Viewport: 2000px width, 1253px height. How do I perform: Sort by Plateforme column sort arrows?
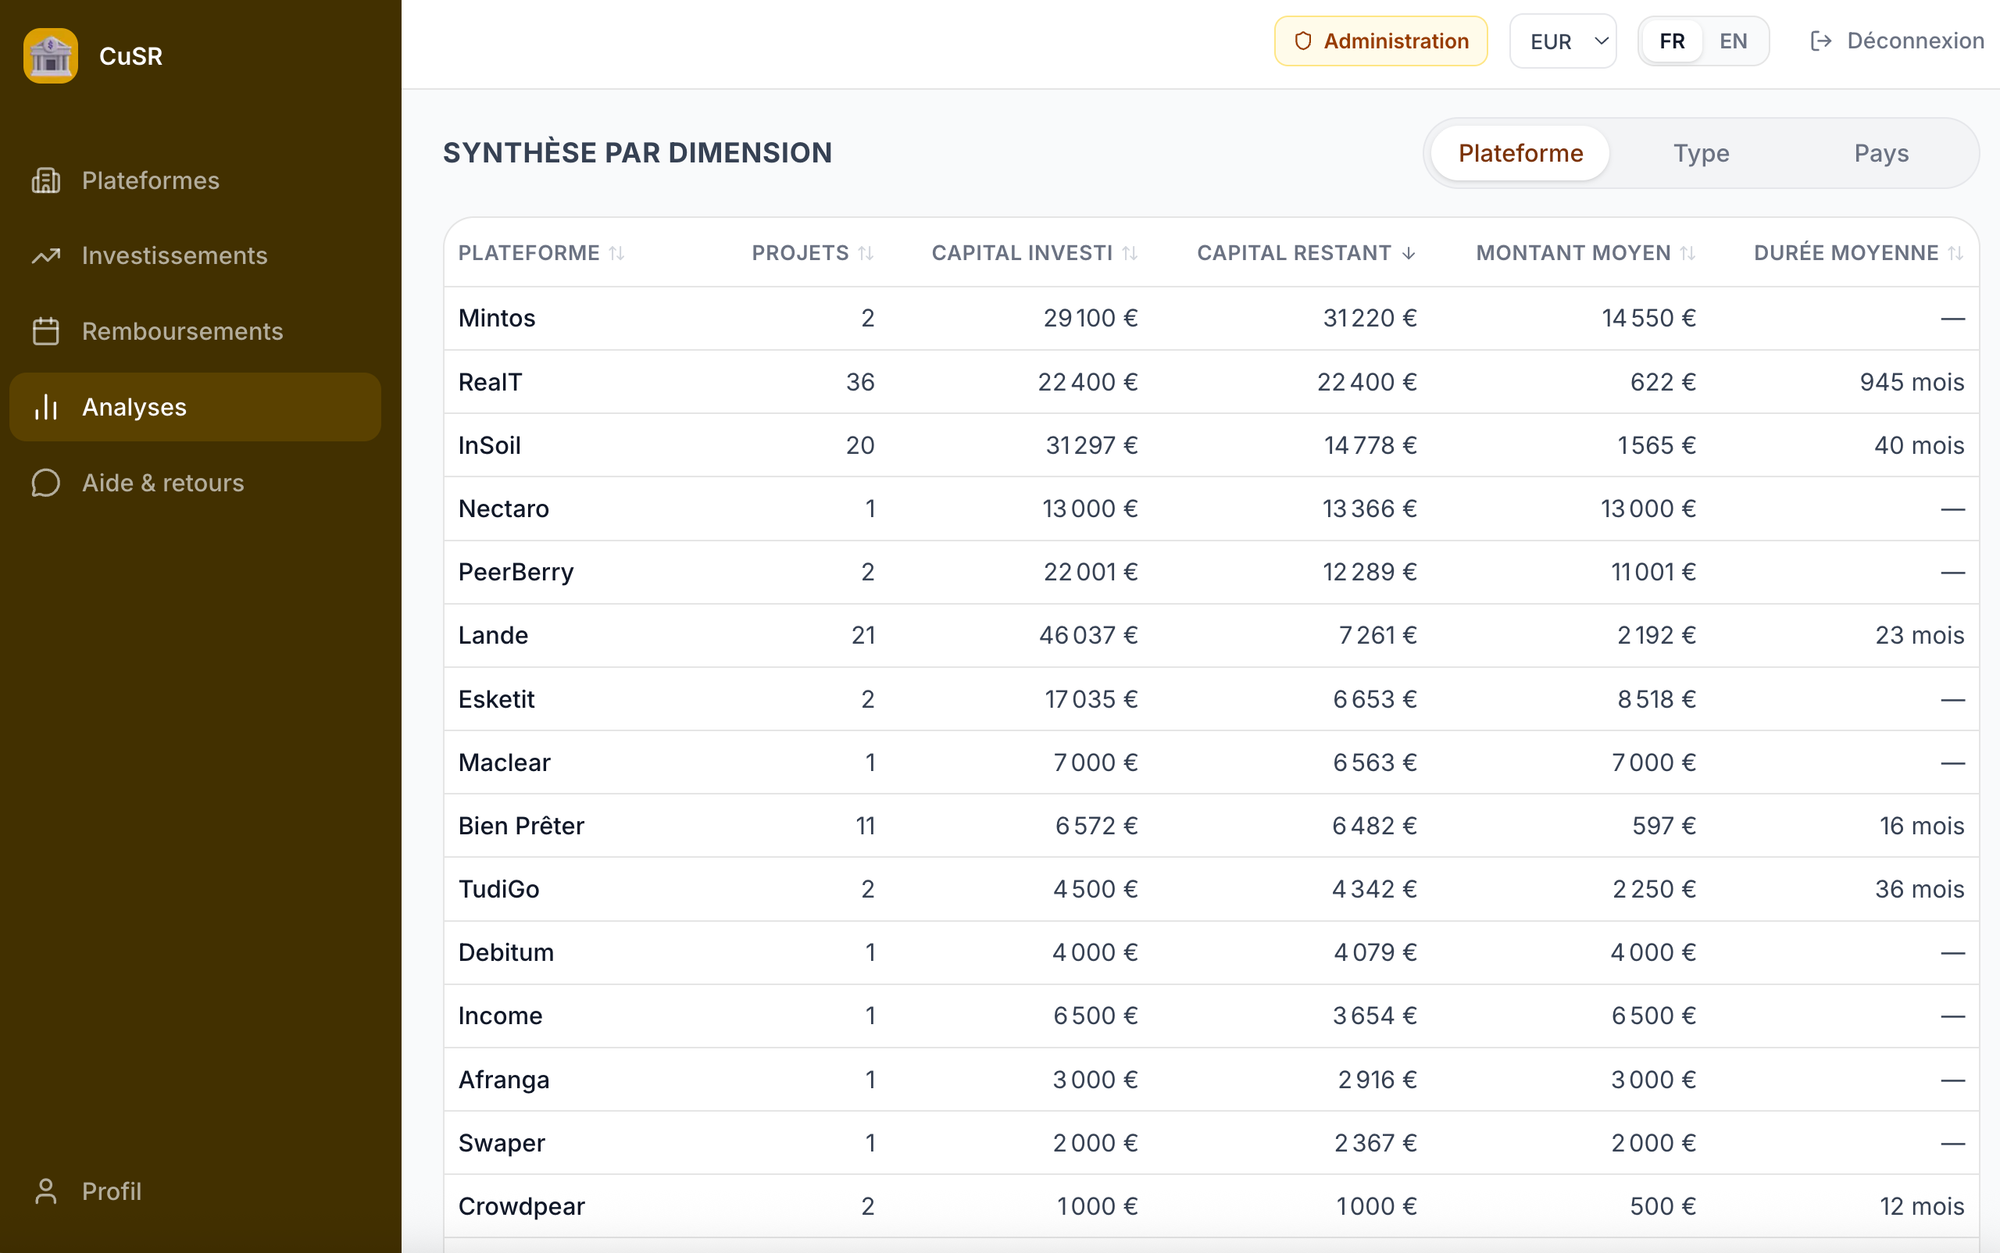tap(617, 254)
